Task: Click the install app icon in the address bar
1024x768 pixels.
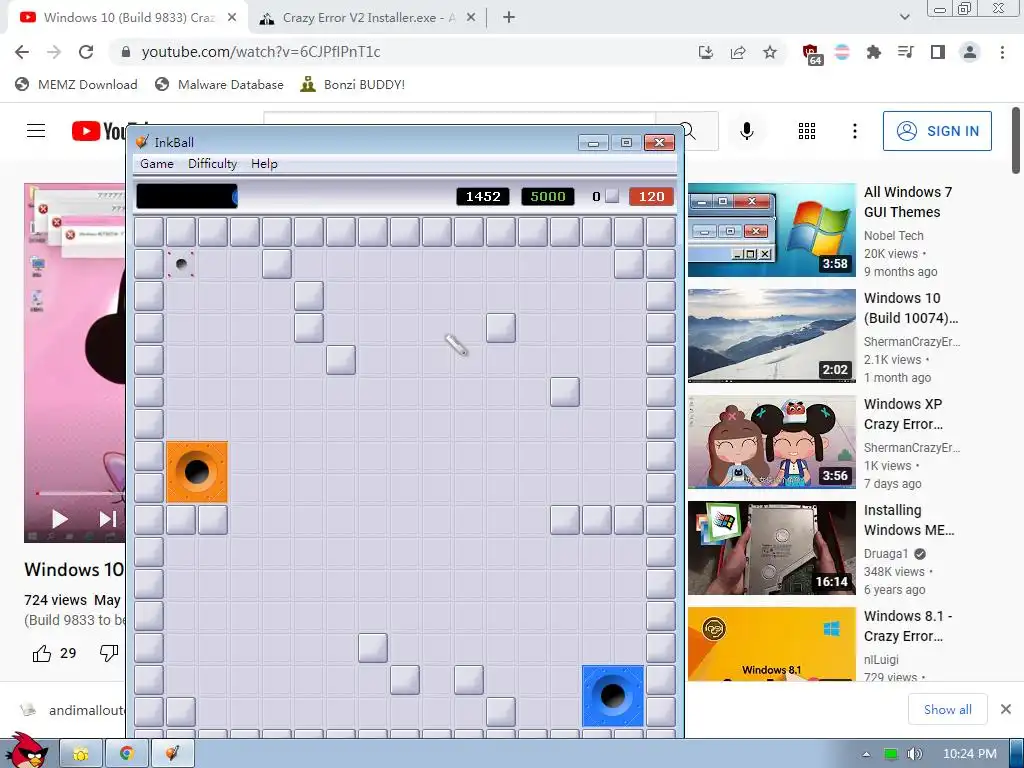Action: 705,52
